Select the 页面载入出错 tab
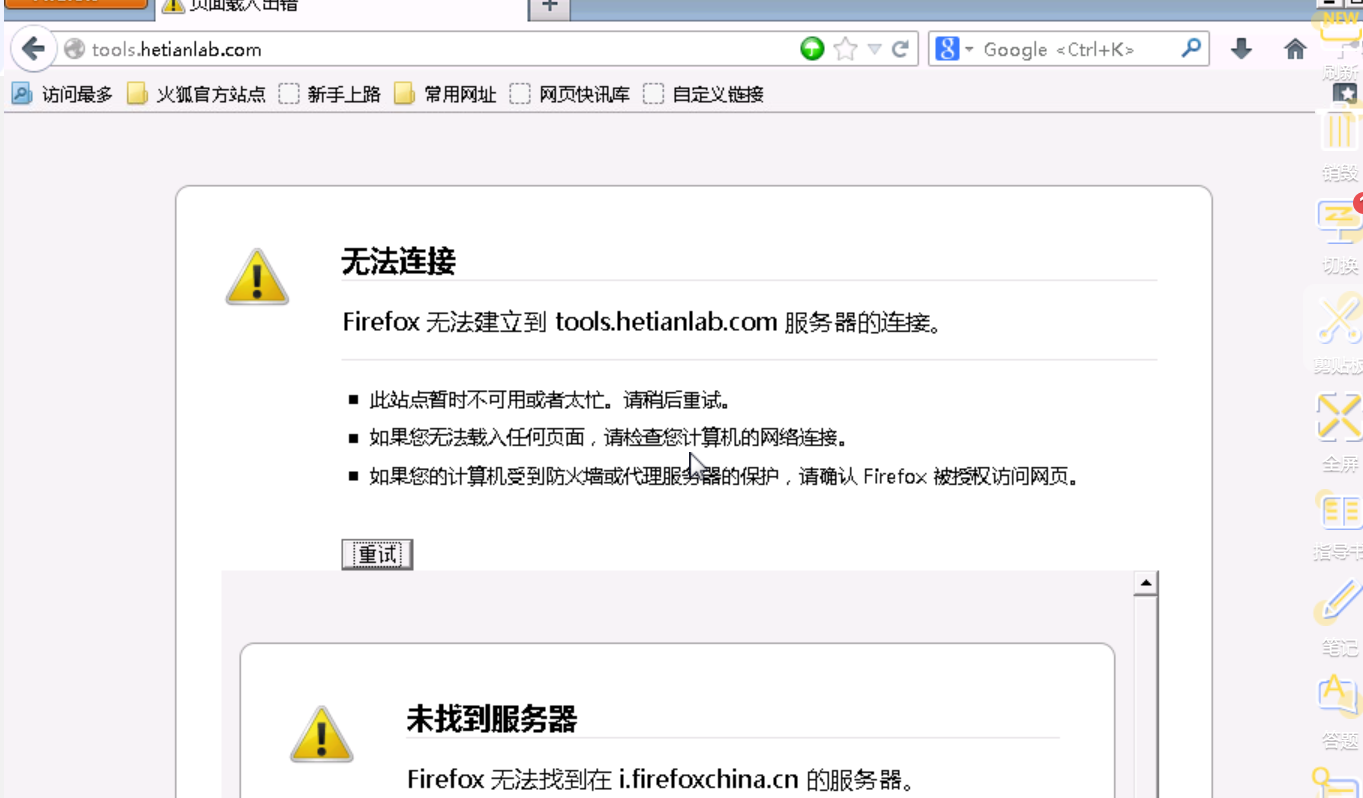The height and width of the screenshot is (798, 1363). coord(340,7)
